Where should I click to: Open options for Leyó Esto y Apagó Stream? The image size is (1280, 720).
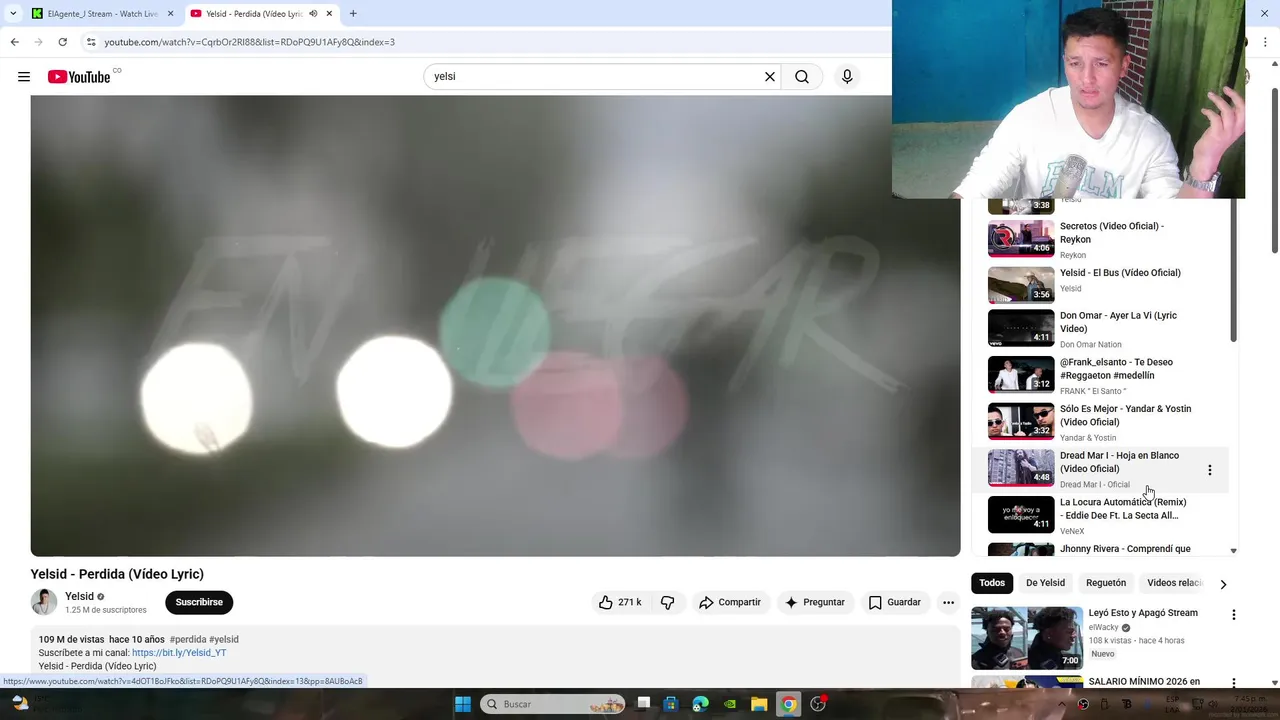click(x=1233, y=615)
